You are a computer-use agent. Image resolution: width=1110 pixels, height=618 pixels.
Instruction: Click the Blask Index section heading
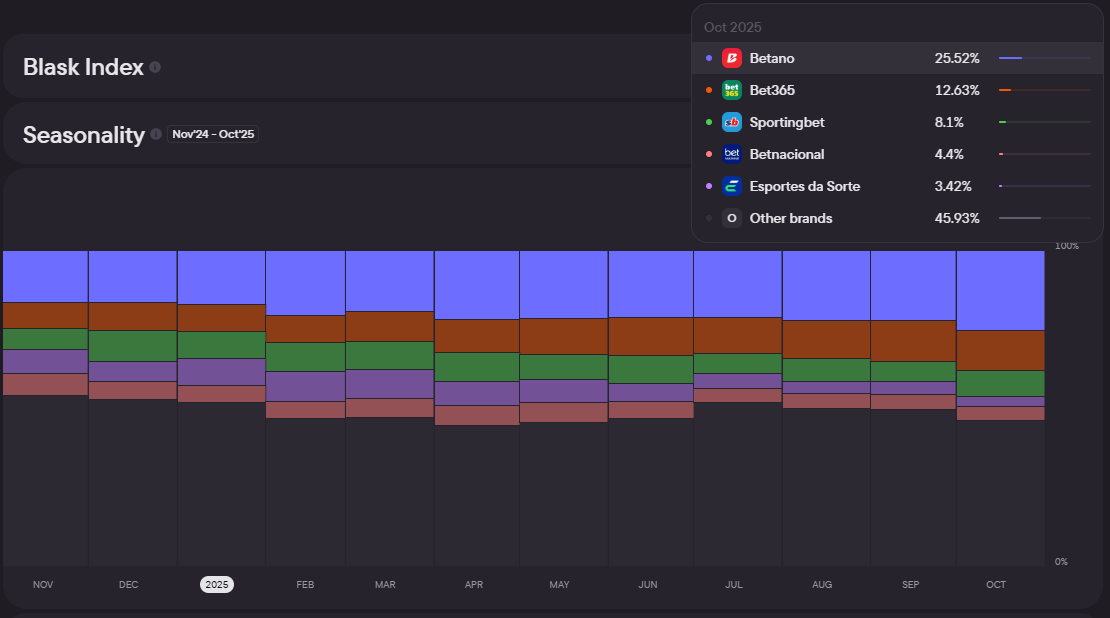(83, 67)
